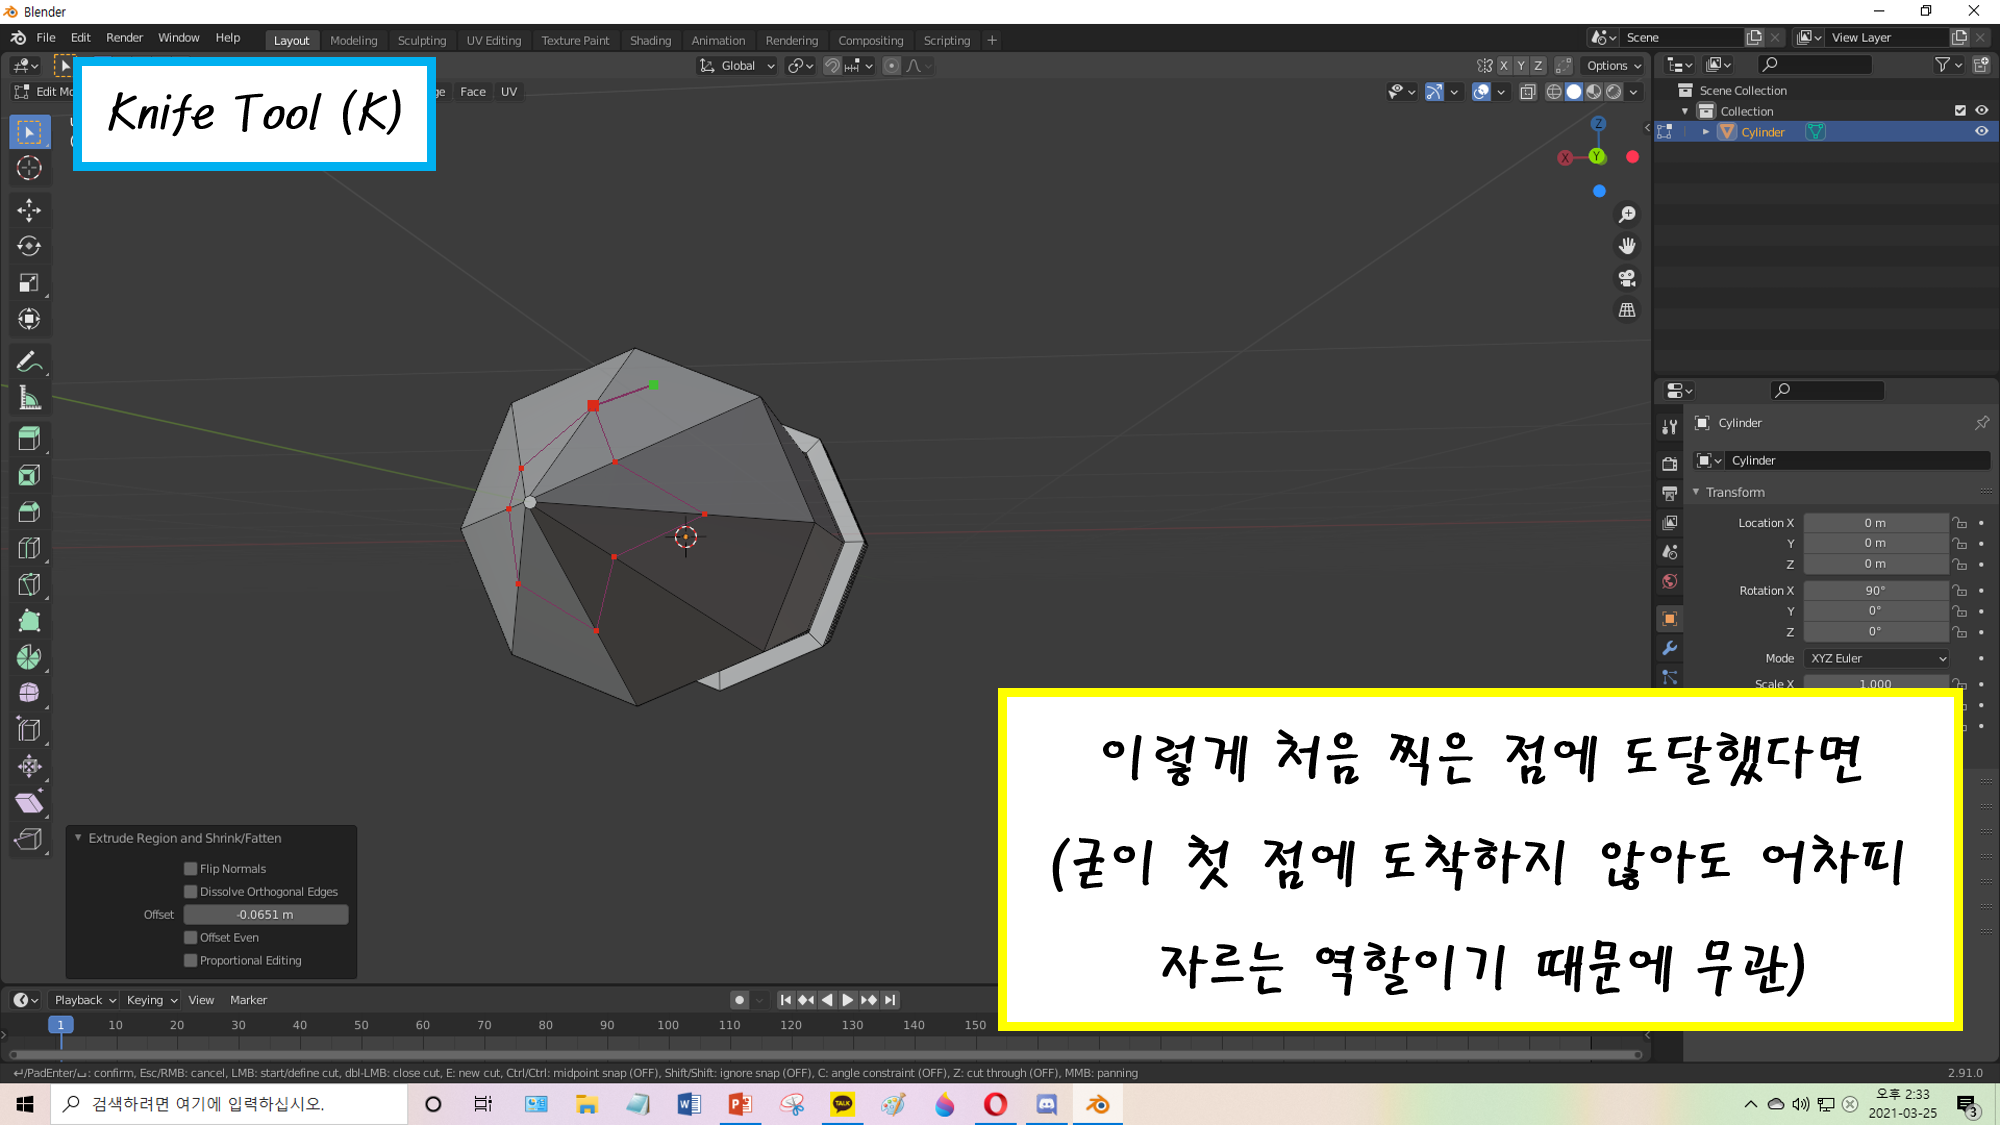
Task: Collapse the Extrude Region and Shrink/Fatten panel
Action: coord(79,838)
